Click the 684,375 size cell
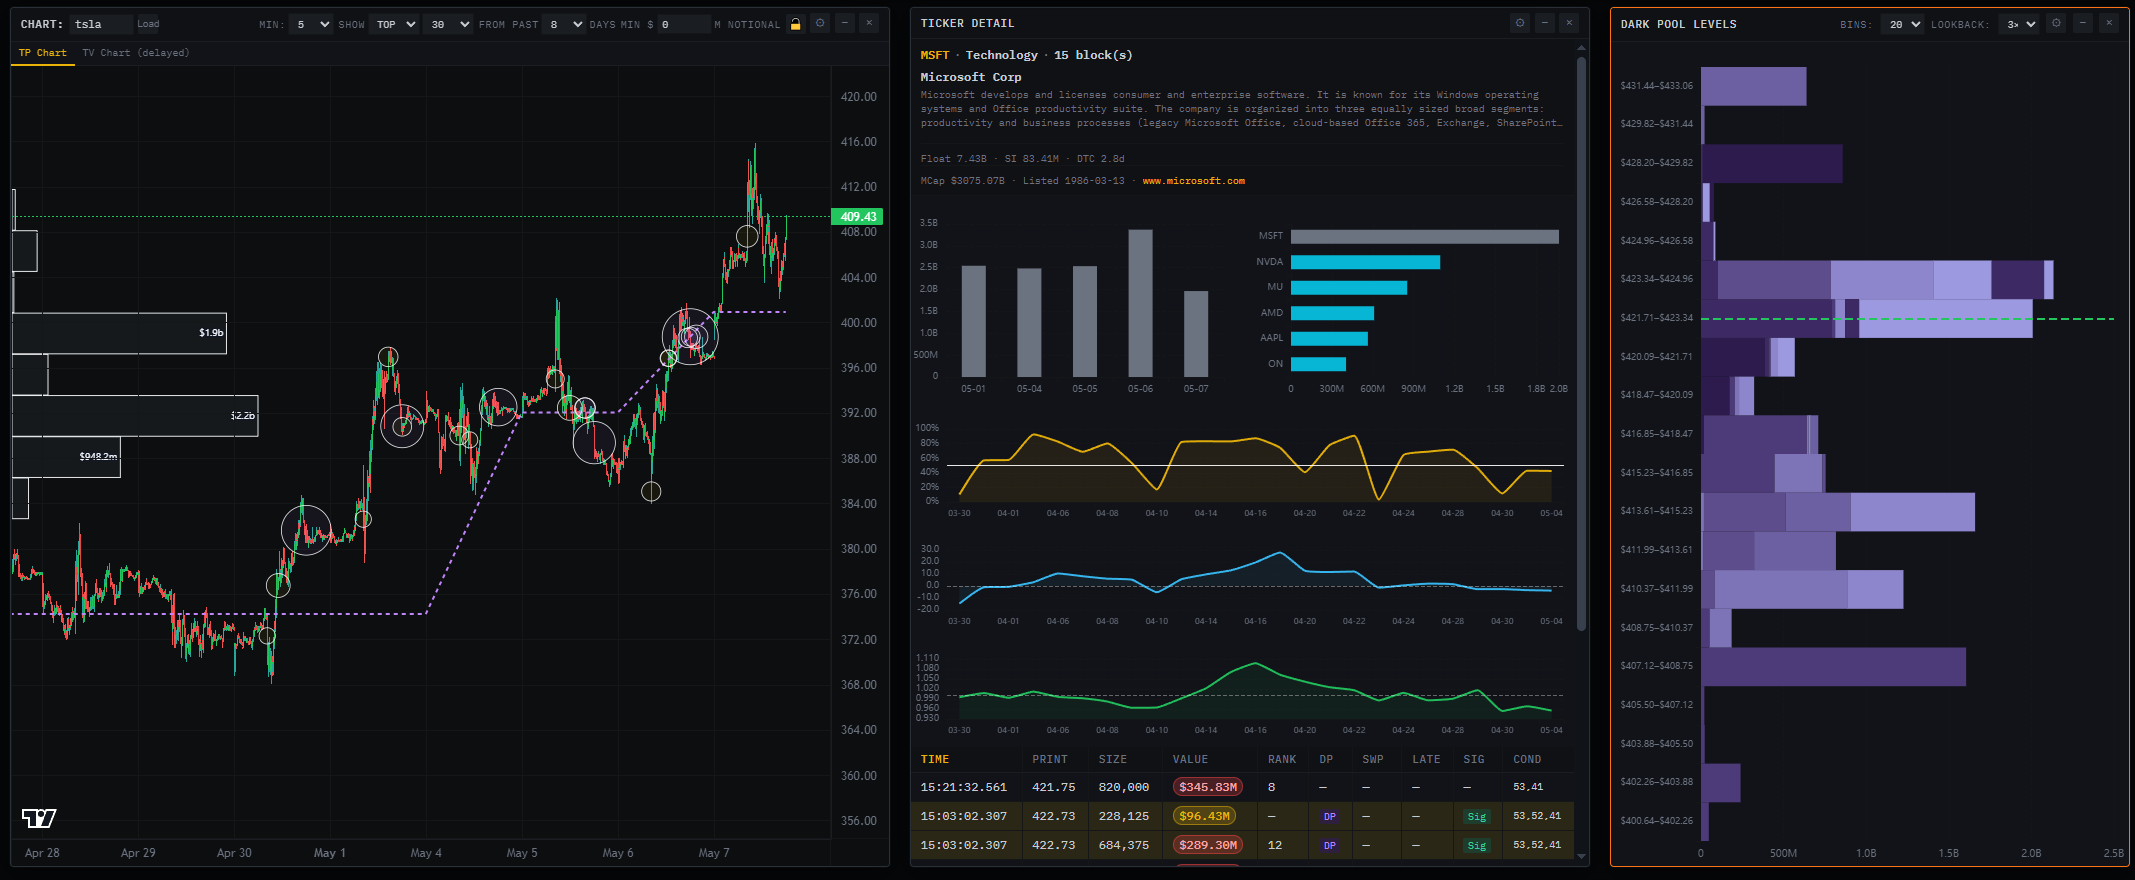The width and height of the screenshot is (2135, 880). (x=1124, y=845)
